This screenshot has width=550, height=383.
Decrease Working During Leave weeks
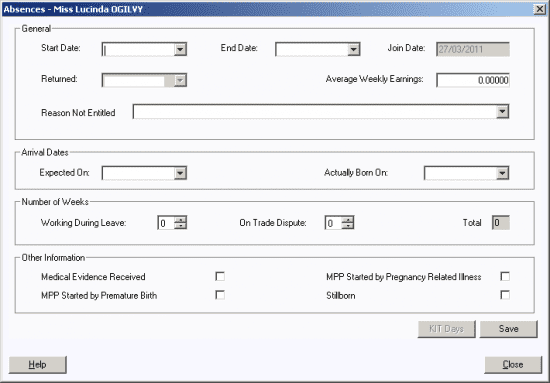point(180,226)
